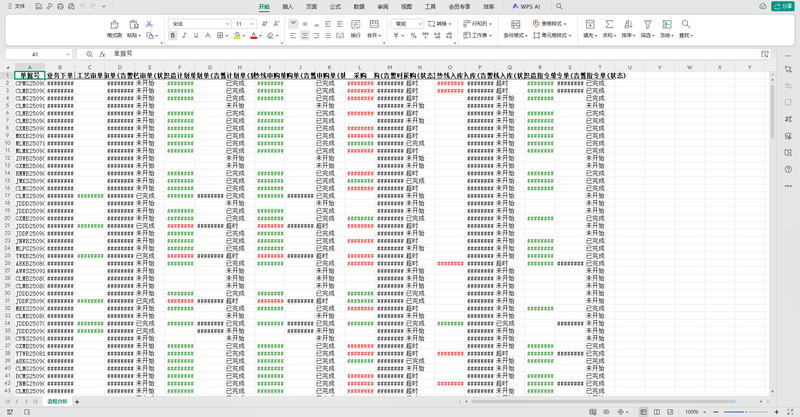Screen dimensions: 800x417
Task: Click the Find (查找) magnifier icon
Action: click(687, 23)
